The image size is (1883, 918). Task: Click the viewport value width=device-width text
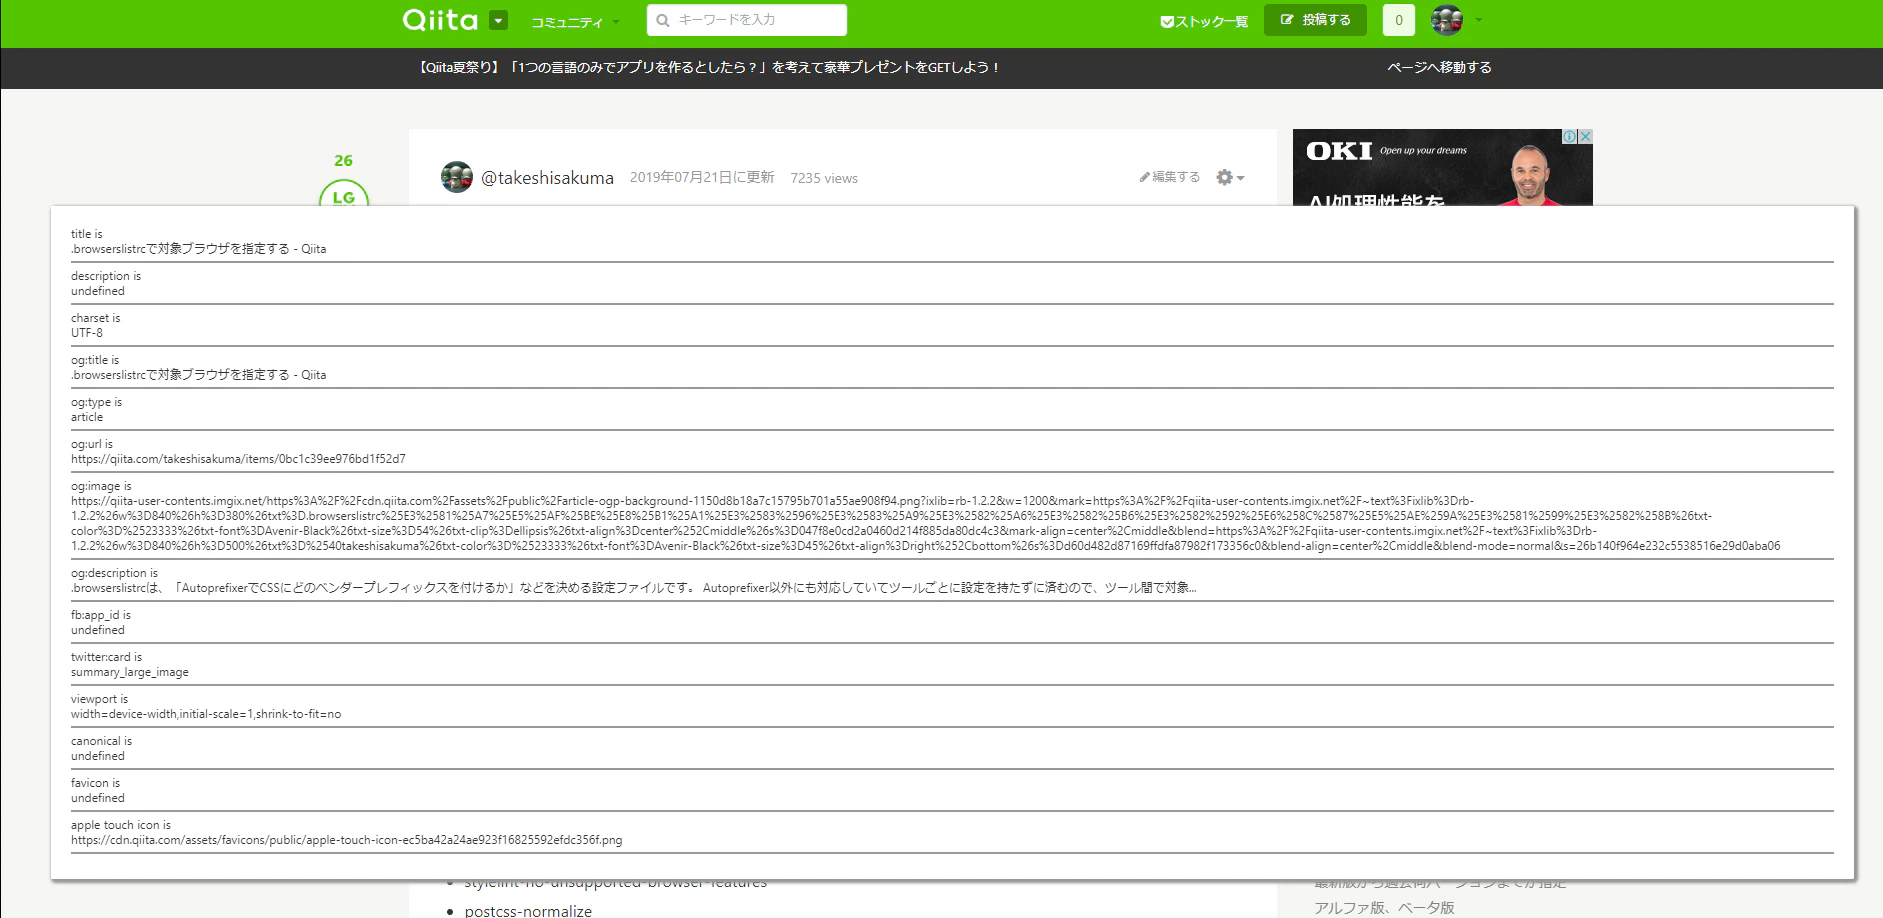[206, 714]
